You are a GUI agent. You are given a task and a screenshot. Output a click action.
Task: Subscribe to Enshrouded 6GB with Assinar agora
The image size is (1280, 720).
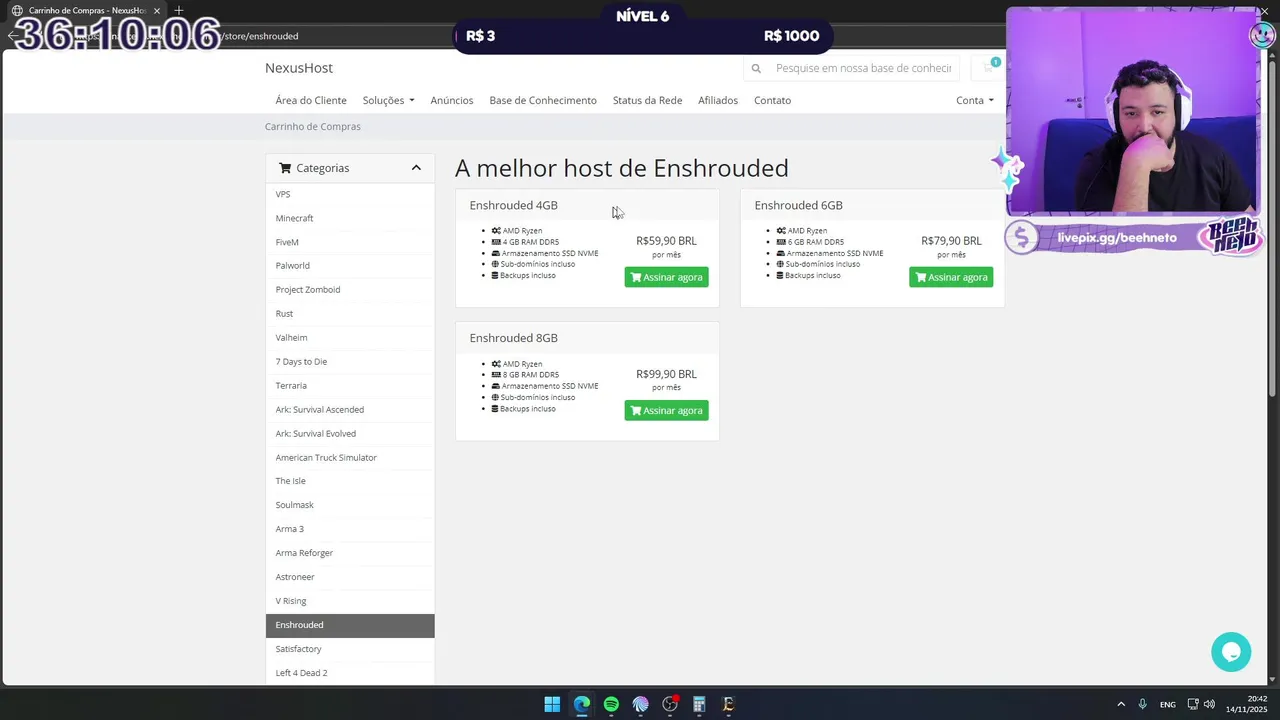[951, 277]
